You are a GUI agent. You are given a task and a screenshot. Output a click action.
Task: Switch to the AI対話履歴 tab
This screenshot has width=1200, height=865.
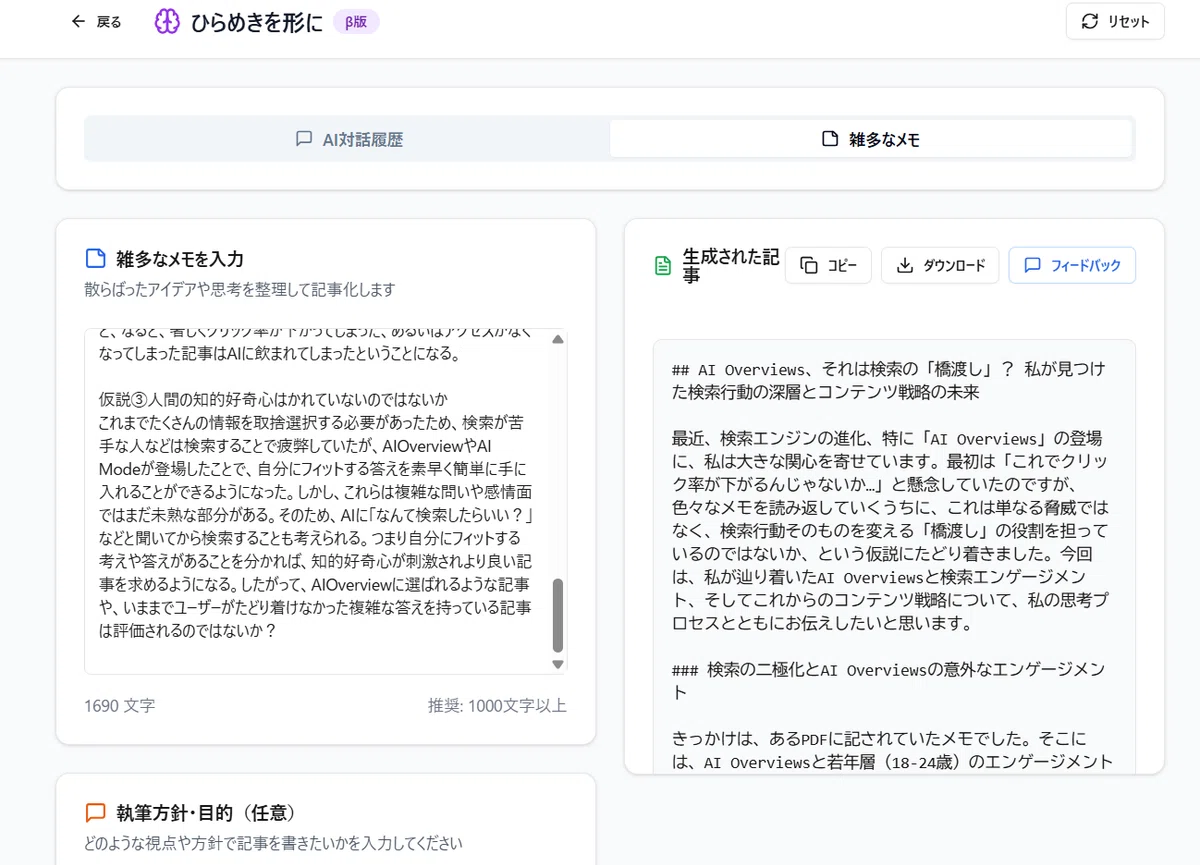tap(348, 139)
